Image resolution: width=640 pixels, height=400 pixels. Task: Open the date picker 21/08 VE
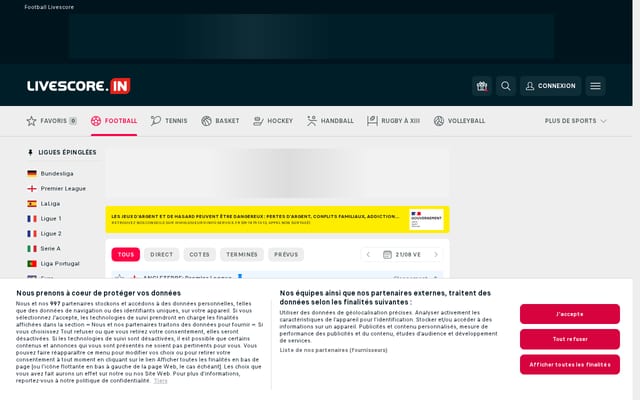(x=402, y=255)
